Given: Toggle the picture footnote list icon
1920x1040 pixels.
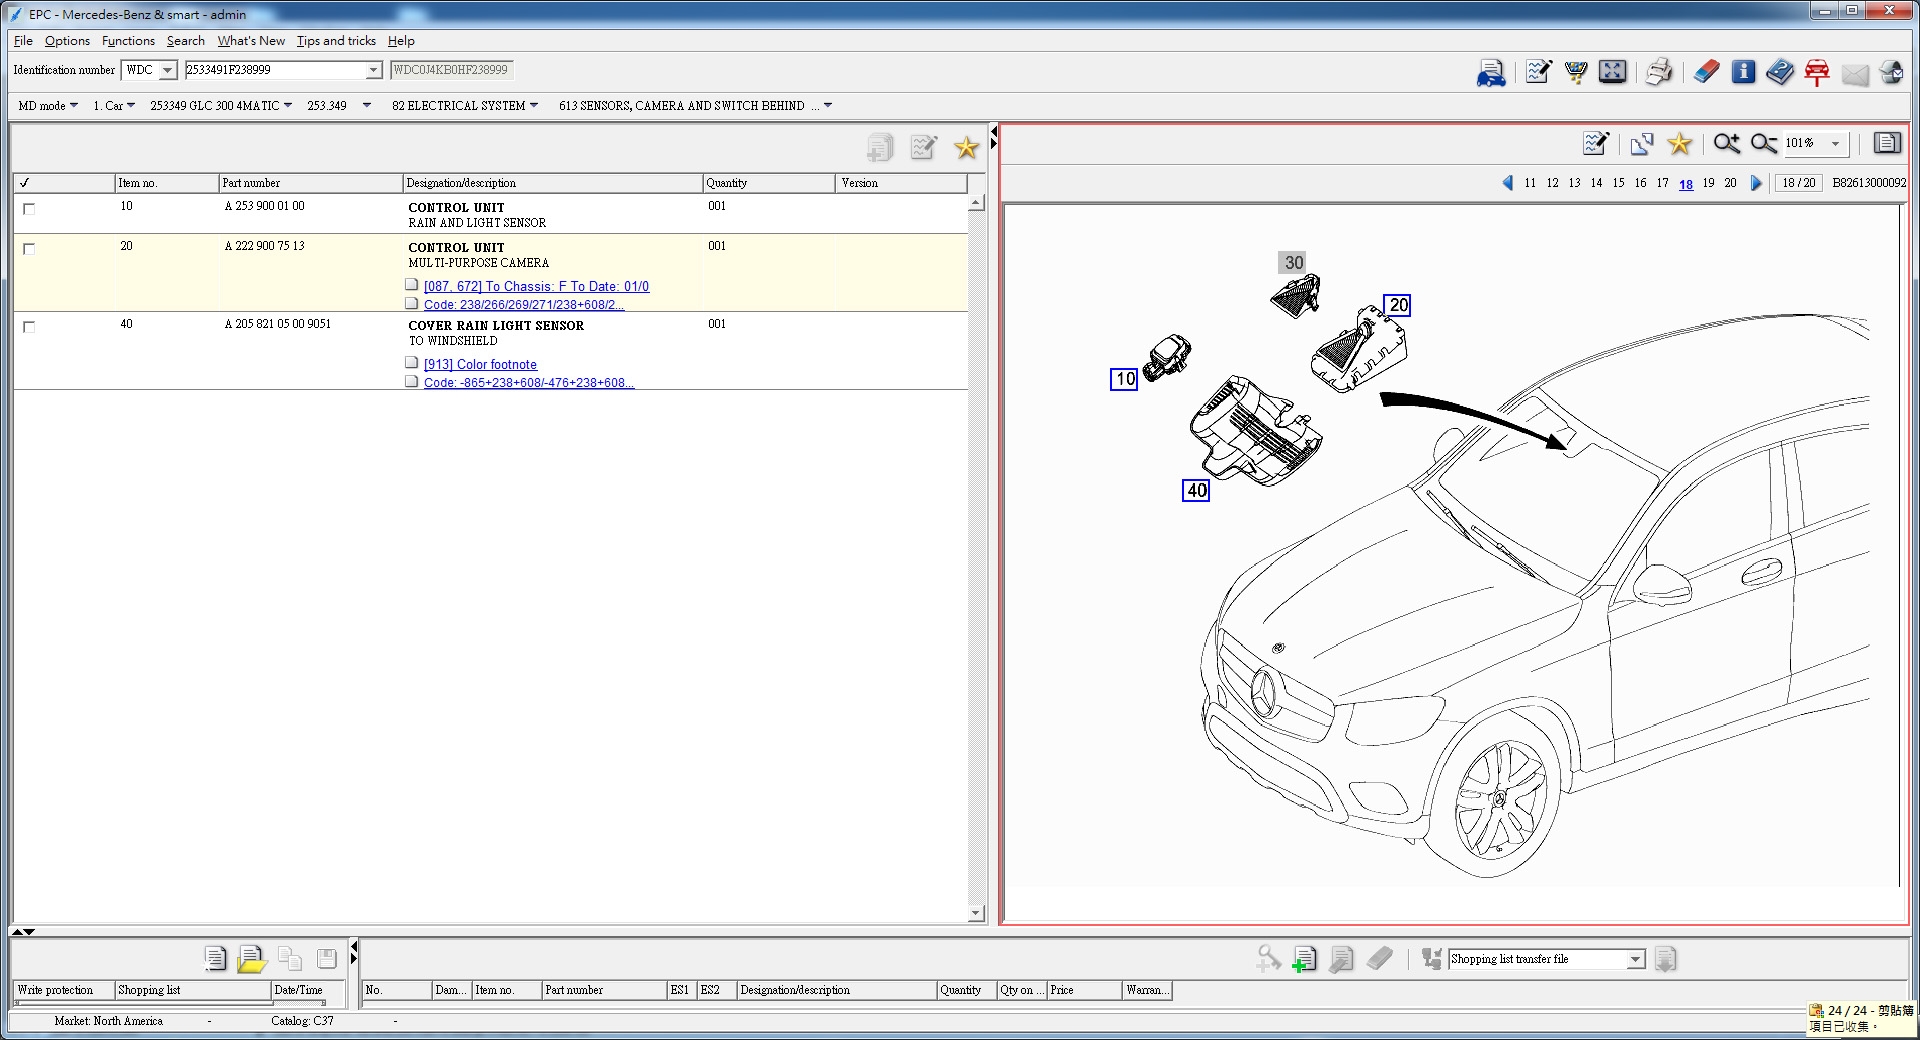Looking at the screenshot, I should [1887, 143].
